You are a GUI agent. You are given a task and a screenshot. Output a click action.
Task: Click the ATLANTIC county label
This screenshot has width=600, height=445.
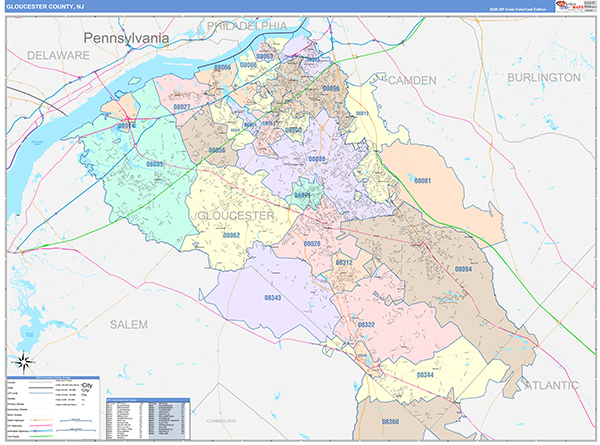tap(549, 384)
